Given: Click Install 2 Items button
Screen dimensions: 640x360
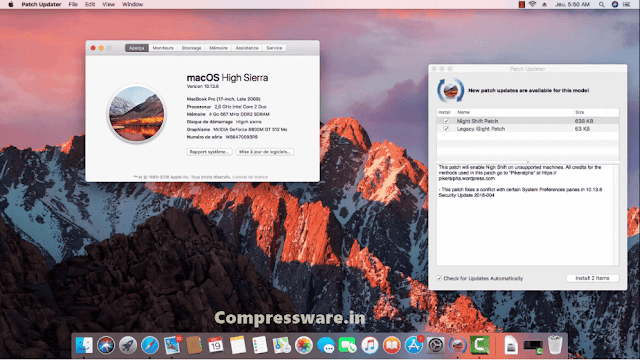Looking at the screenshot, I should (x=592, y=278).
